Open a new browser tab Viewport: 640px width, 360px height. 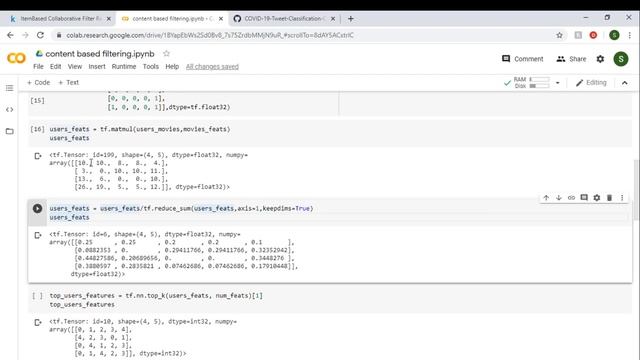coord(351,19)
